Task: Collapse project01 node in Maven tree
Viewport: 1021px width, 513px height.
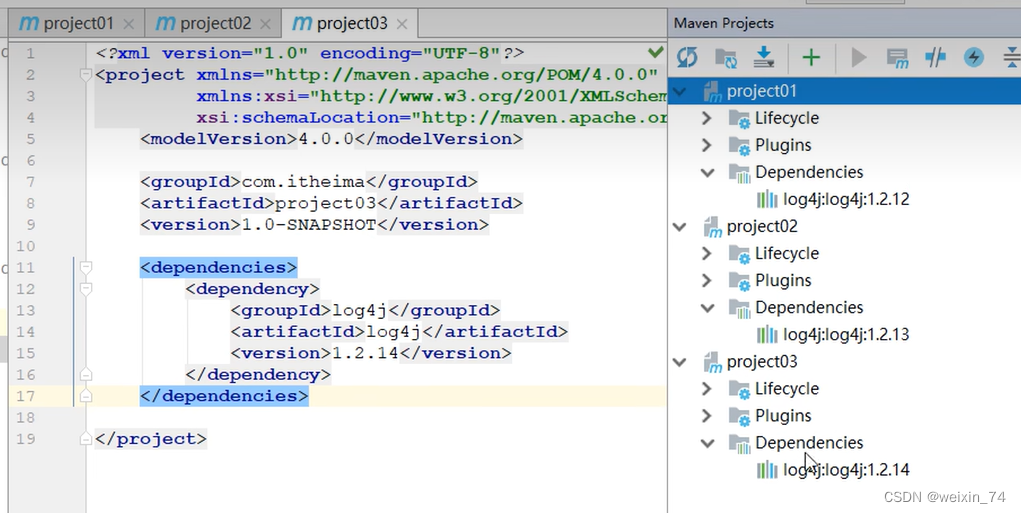Action: point(679,92)
